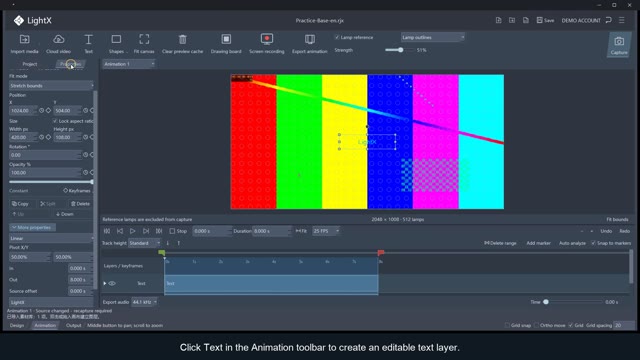Open the Stretch bounds fit mode dropdown
This screenshot has height=360, width=640.
tap(51, 86)
